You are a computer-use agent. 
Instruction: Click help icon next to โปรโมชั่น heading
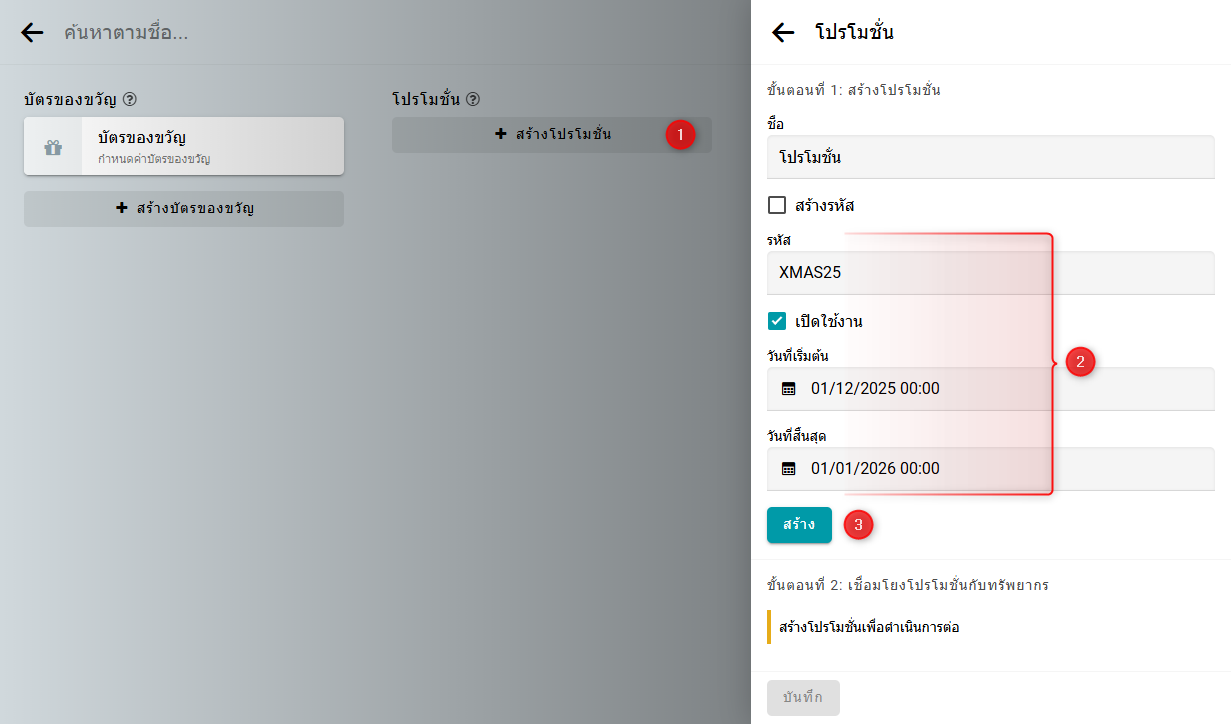tap(473, 100)
